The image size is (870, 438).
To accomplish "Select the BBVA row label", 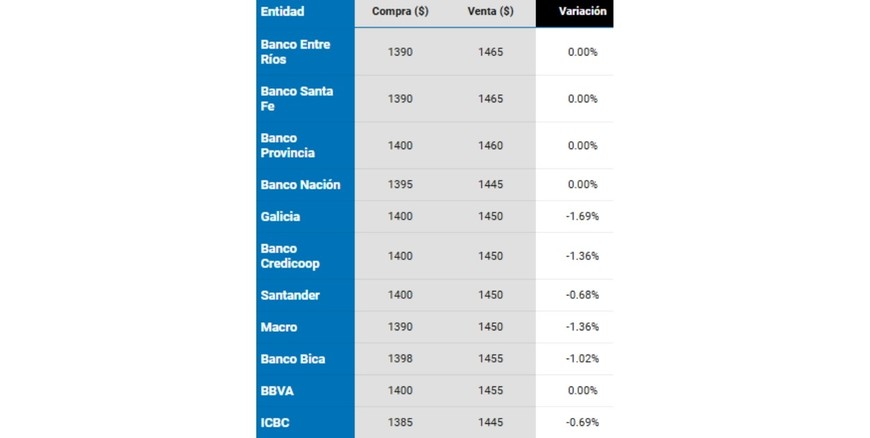I will pos(277,391).
